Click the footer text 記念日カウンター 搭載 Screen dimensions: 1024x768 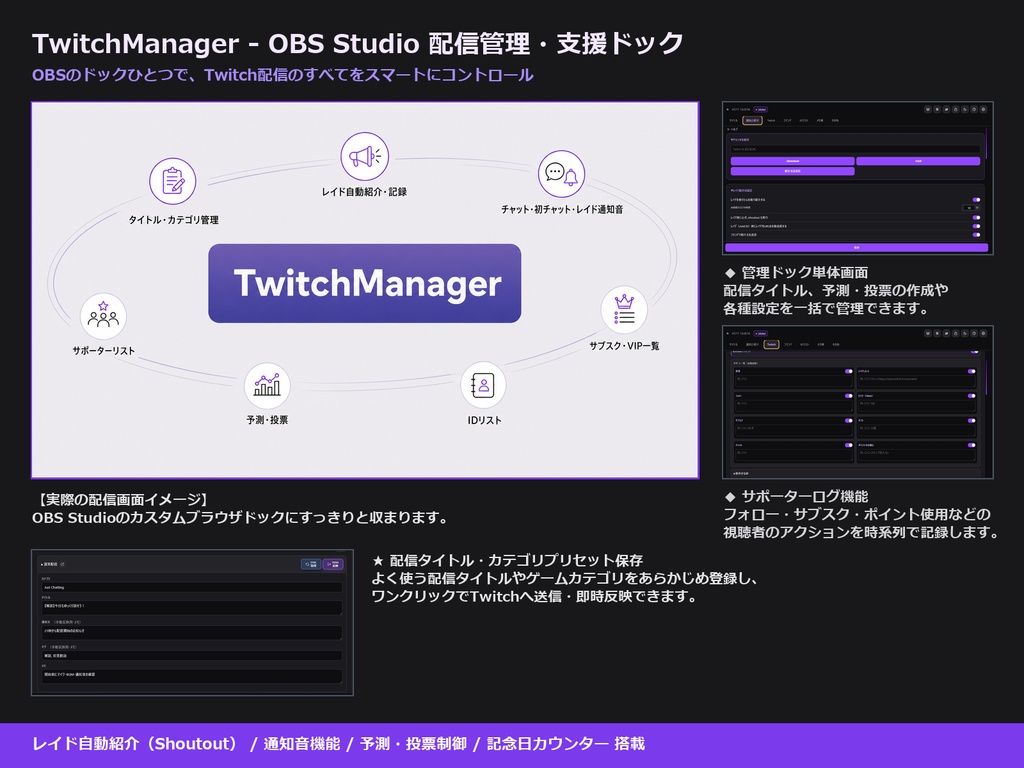[566, 744]
